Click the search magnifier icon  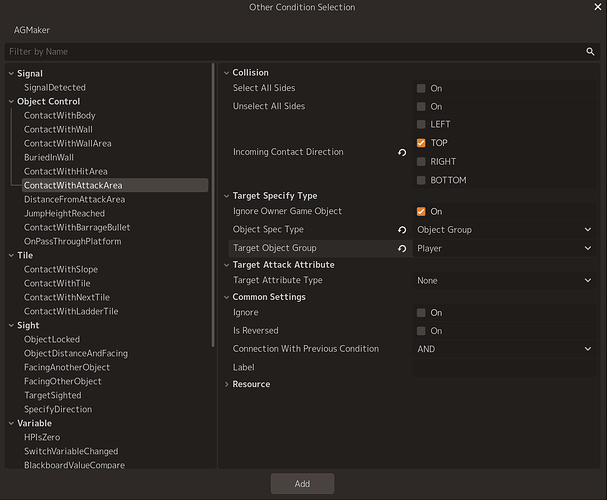[590, 51]
